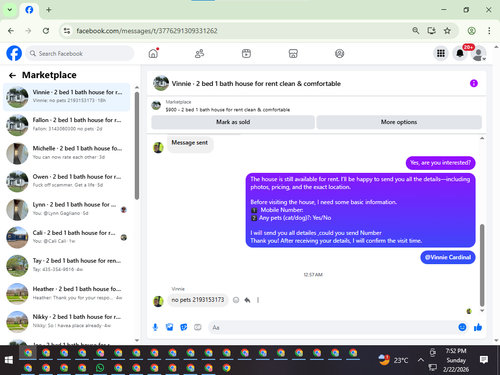Open the Windows notification center icon
Viewport: 500px width, 375px height.
pos(484,359)
